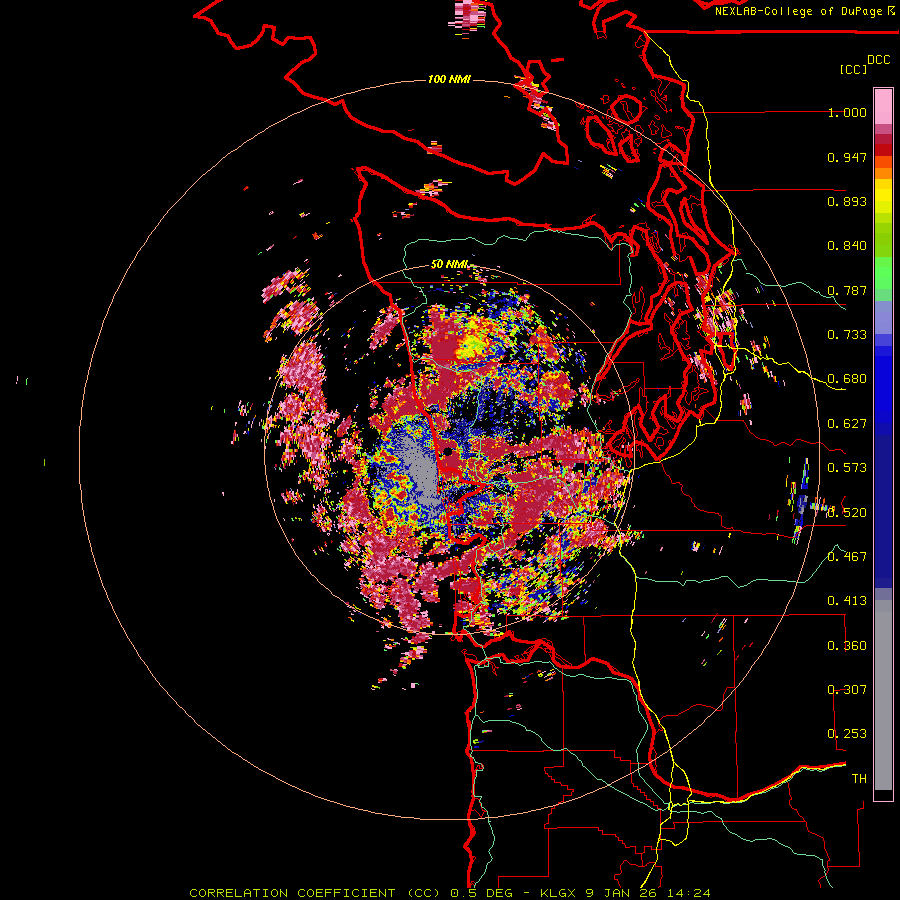Click the 0.253 scale value
The width and height of the screenshot is (900, 900).
tap(847, 734)
